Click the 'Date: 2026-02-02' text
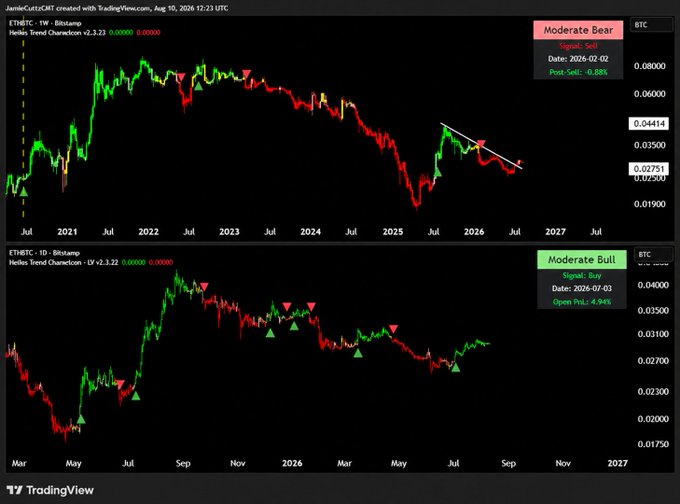Image resolution: width=680 pixels, height=504 pixels. [578, 59]
